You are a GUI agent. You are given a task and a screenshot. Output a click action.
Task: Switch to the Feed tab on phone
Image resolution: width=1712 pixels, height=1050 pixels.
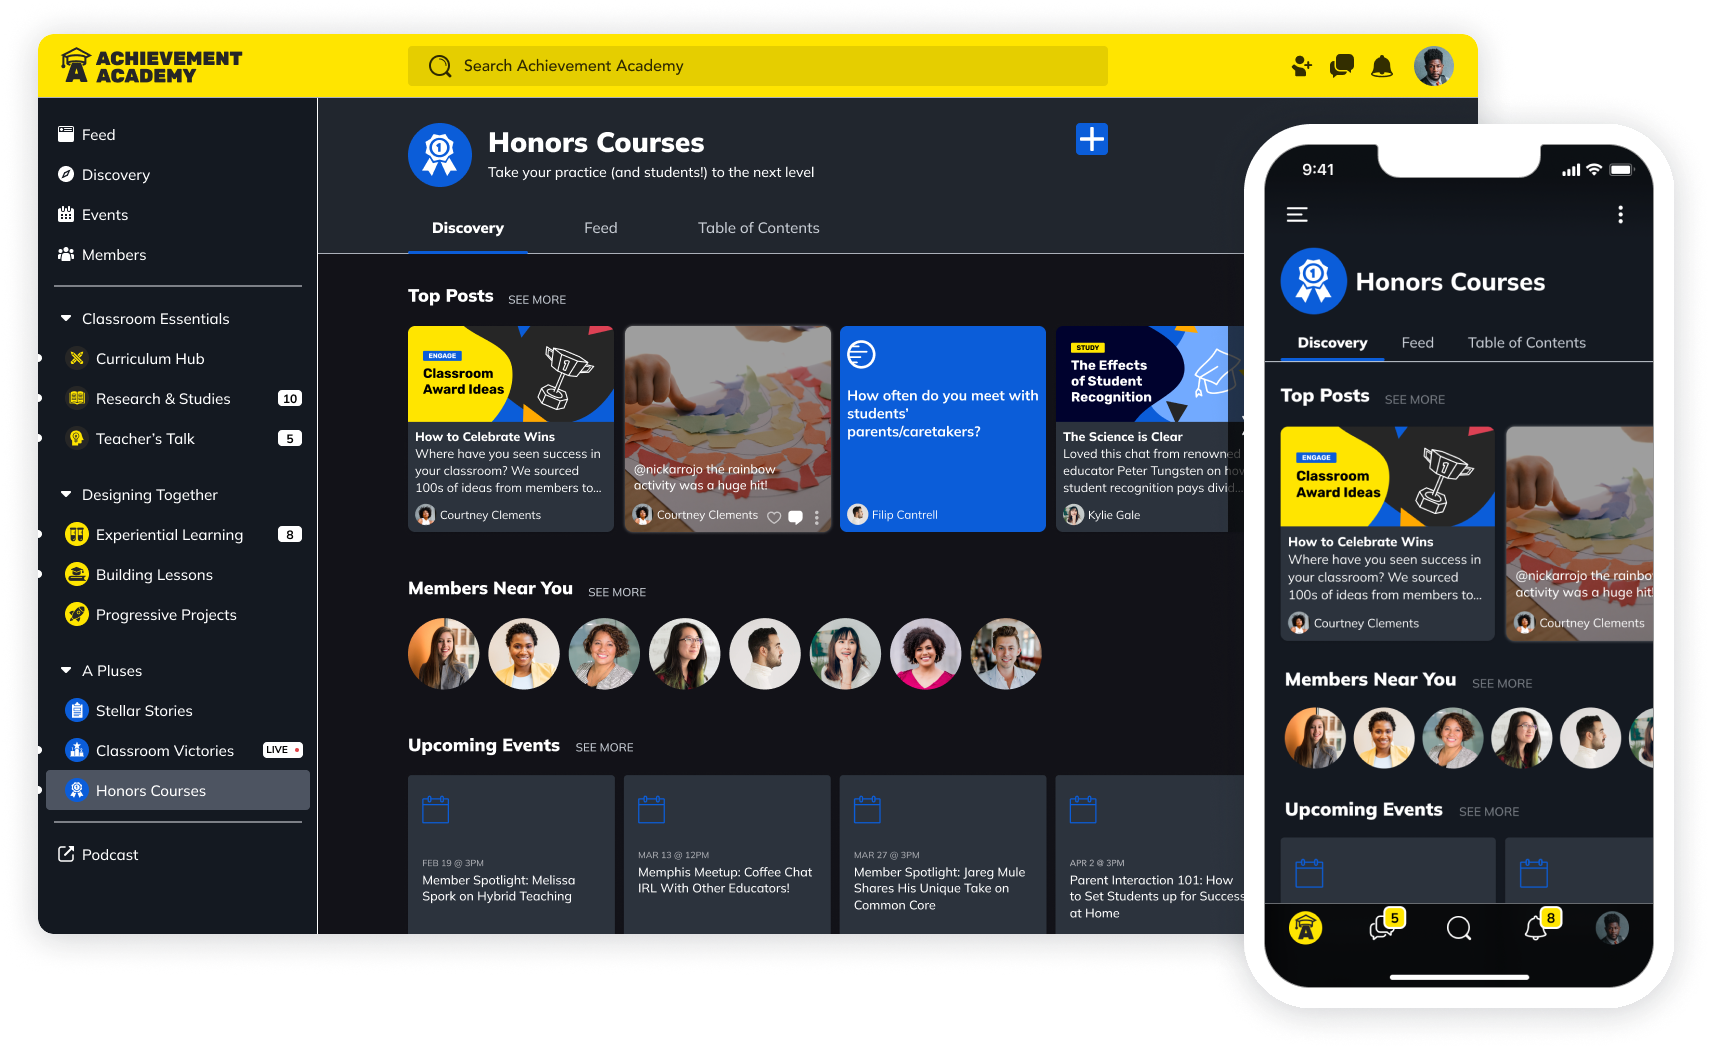pos(1417,343)
